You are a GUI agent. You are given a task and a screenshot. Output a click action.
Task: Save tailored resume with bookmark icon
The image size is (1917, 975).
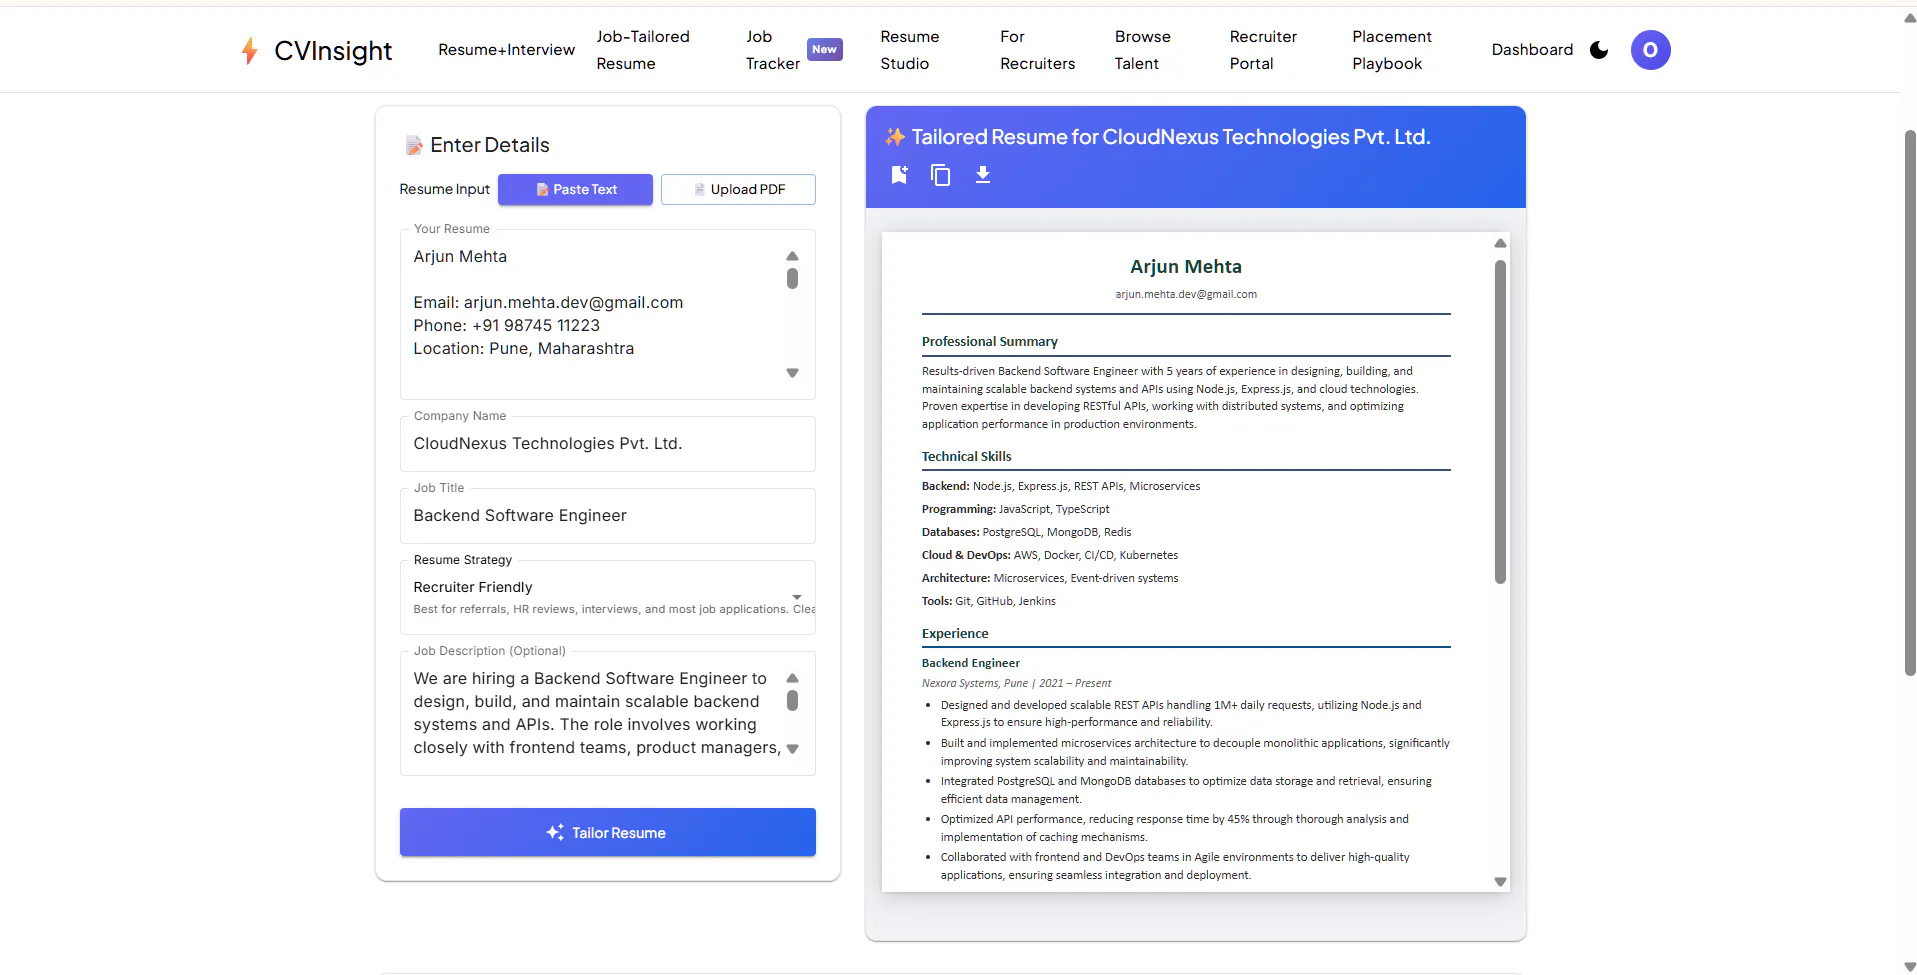(899, 175)
